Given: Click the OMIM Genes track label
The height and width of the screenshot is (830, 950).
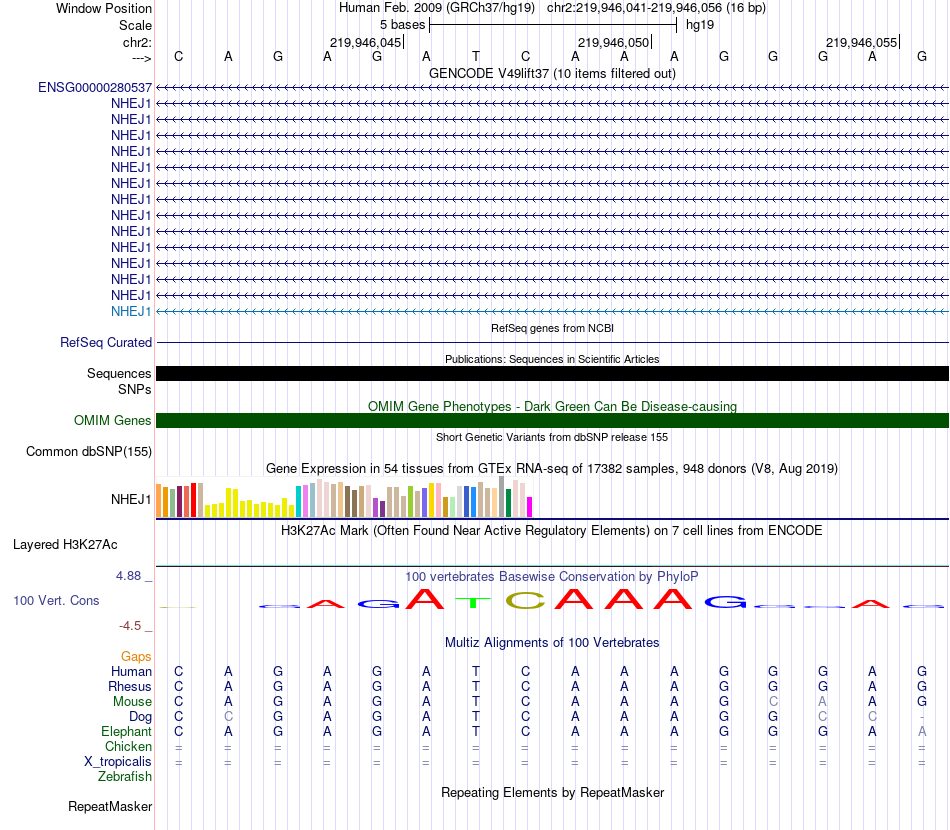Looking at the screenshot, I should click(113, 420).
